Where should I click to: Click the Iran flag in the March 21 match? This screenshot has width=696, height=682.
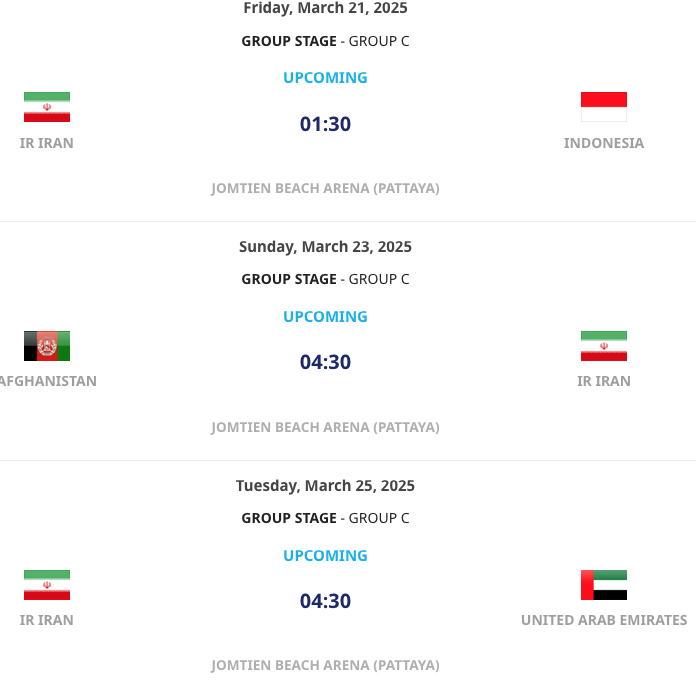pyautogui.click(x=47, y=107)
